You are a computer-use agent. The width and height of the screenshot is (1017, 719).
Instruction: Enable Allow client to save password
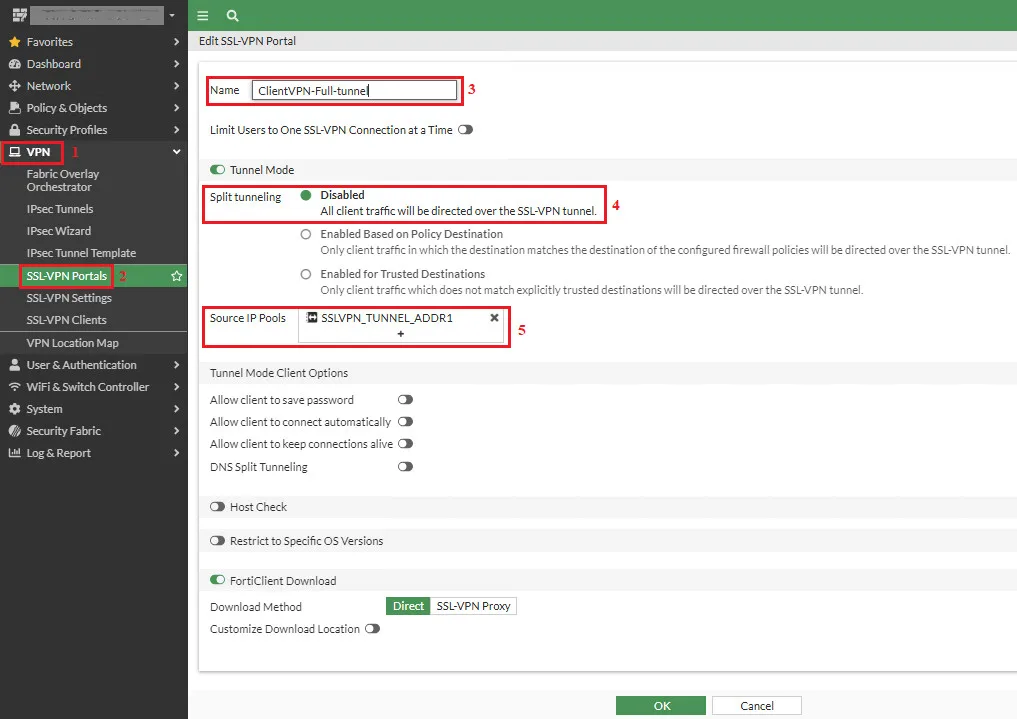pos(405,400)
